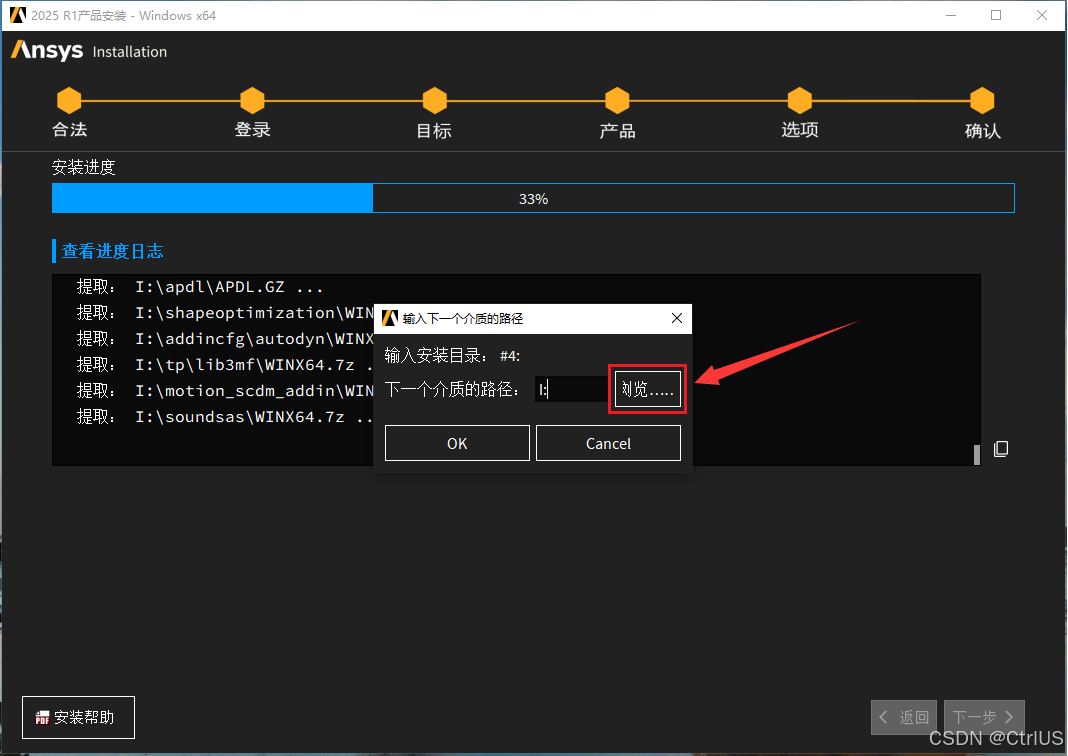The image size is (1068, 756).
Task: Click the 查看进度日志 heading
Action: pos(112,251)
